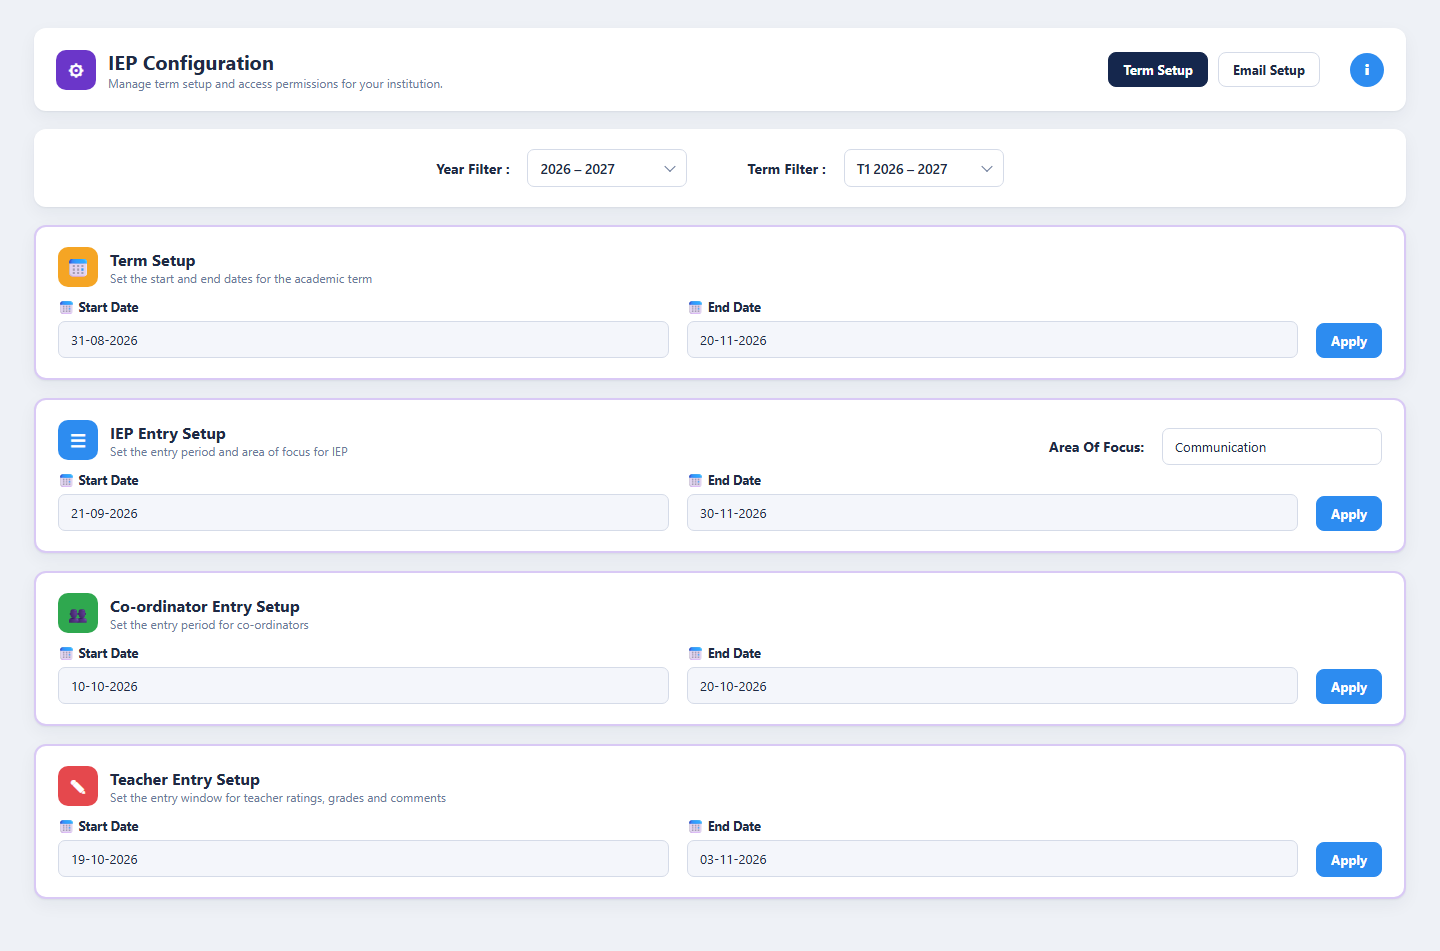The width and height of the screenshot is (1440, 951).
Task: Click calendar icon beside Teacher Entry End Date
Action: tap(695, 826)
